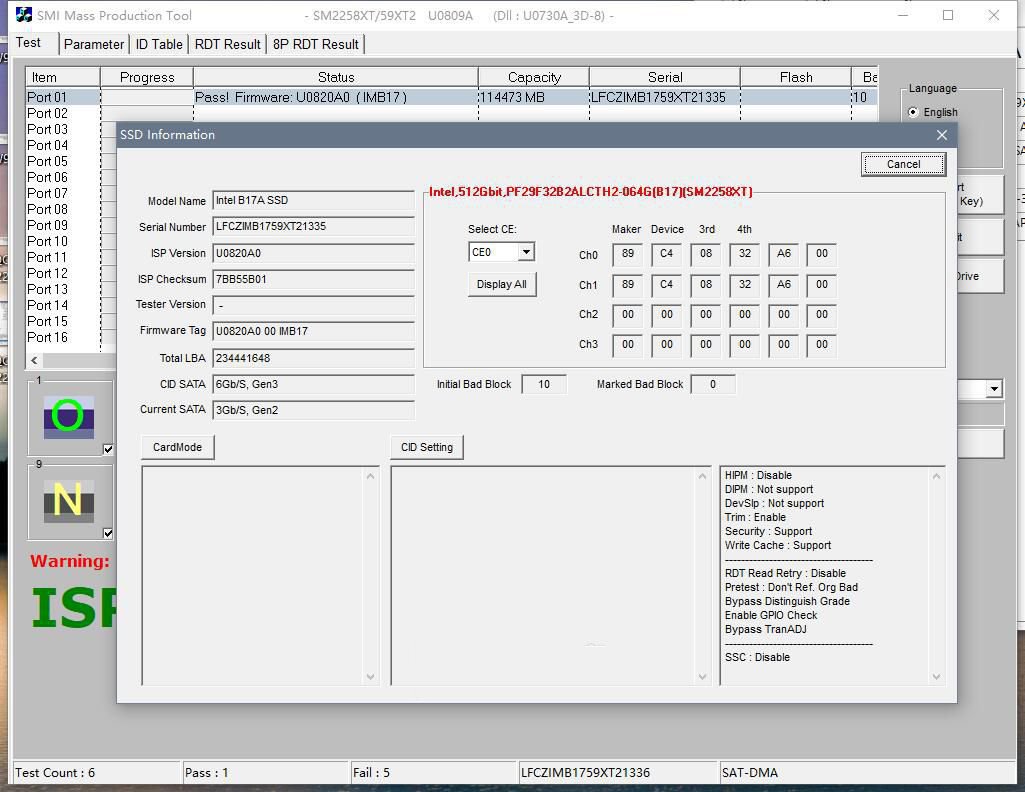Image resolution: width=1025 pixels, height=792 pixels.
Task: Click 'RDT Read Retry : Disable' line
Action: [x=785, y=573]
